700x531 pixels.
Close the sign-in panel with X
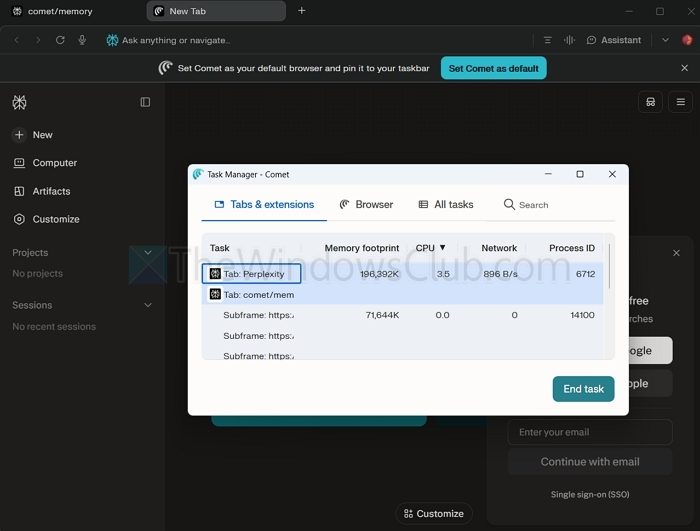point(676,253)
